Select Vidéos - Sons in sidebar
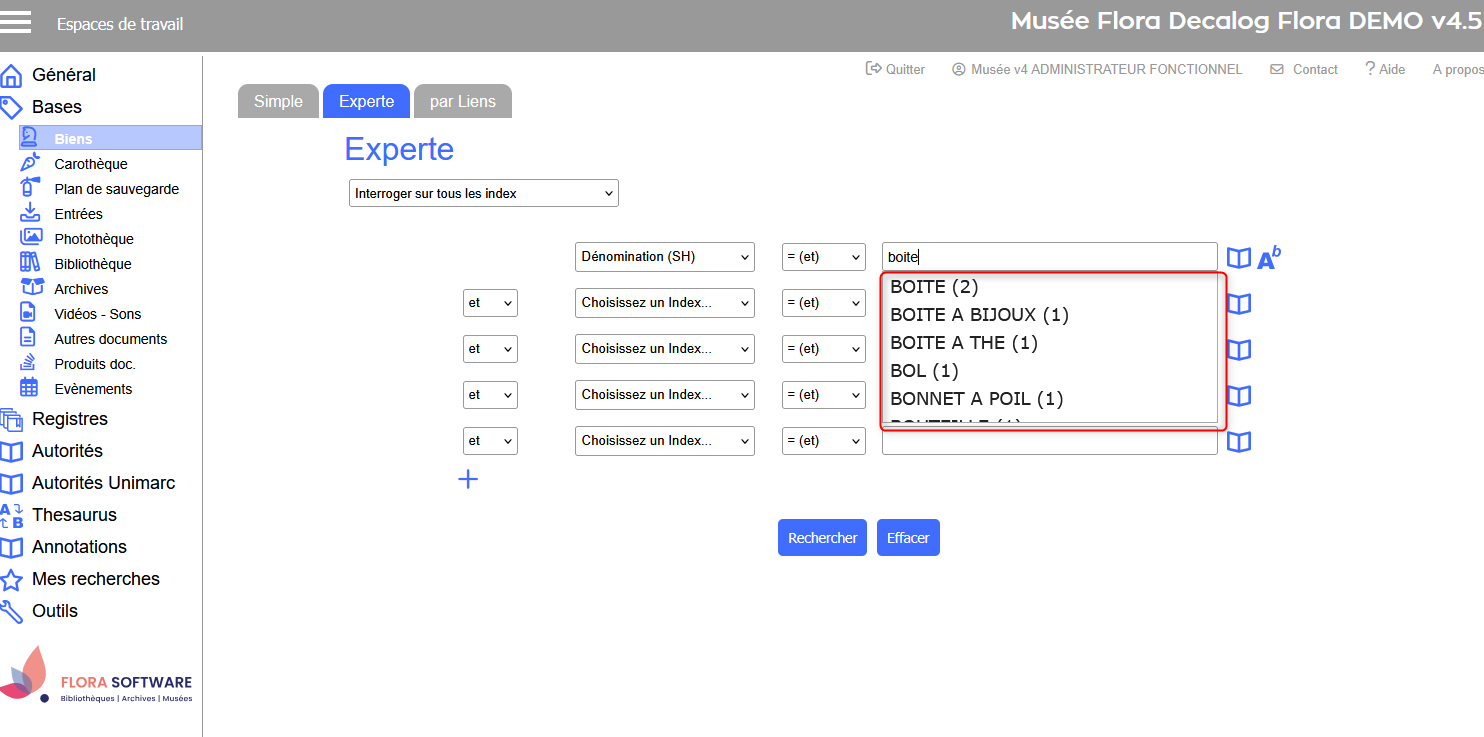Image resolution: width=1484 pixels, height=737 pixels. [x=97, y=314]
